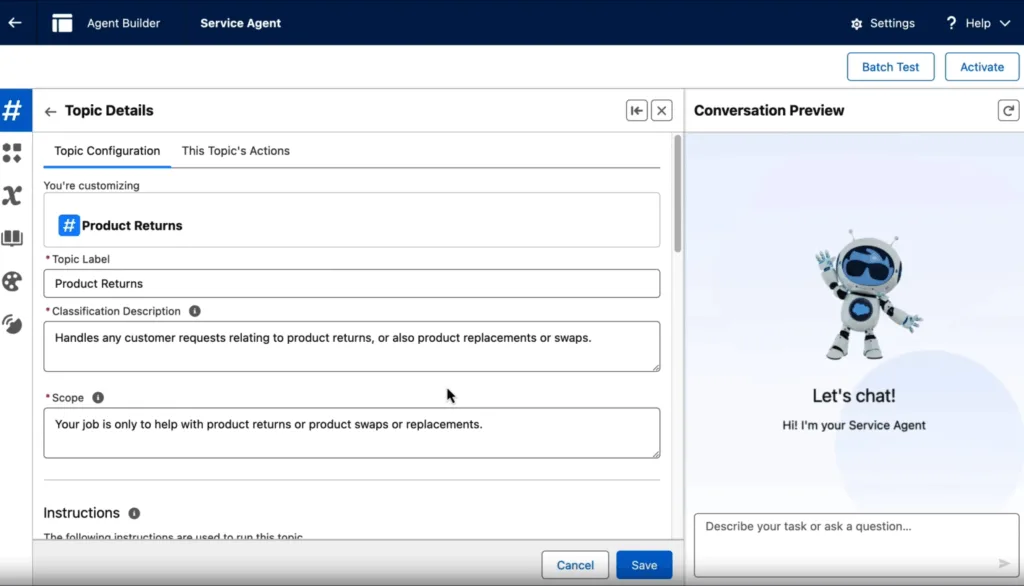This screenshot has width=1024, height=586.
Task: Edit the Scope text area
Action: coord(351,432)
